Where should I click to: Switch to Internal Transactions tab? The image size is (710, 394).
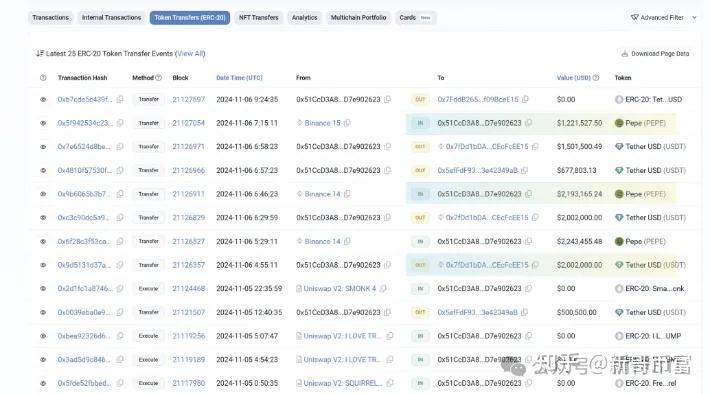click(x=111, y=18)
